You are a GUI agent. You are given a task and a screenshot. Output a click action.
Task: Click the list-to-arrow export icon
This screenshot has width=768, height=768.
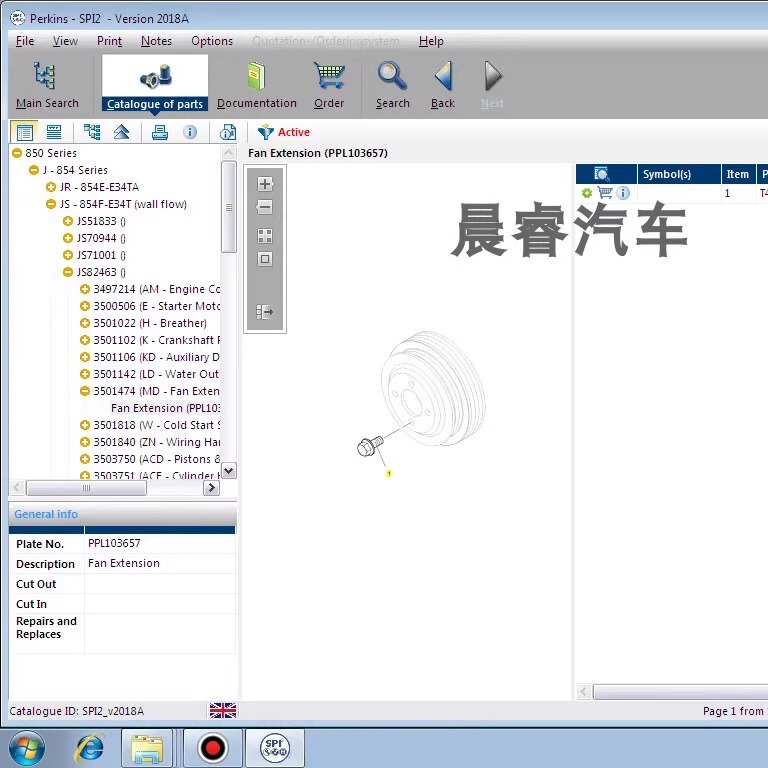[265, 312]
